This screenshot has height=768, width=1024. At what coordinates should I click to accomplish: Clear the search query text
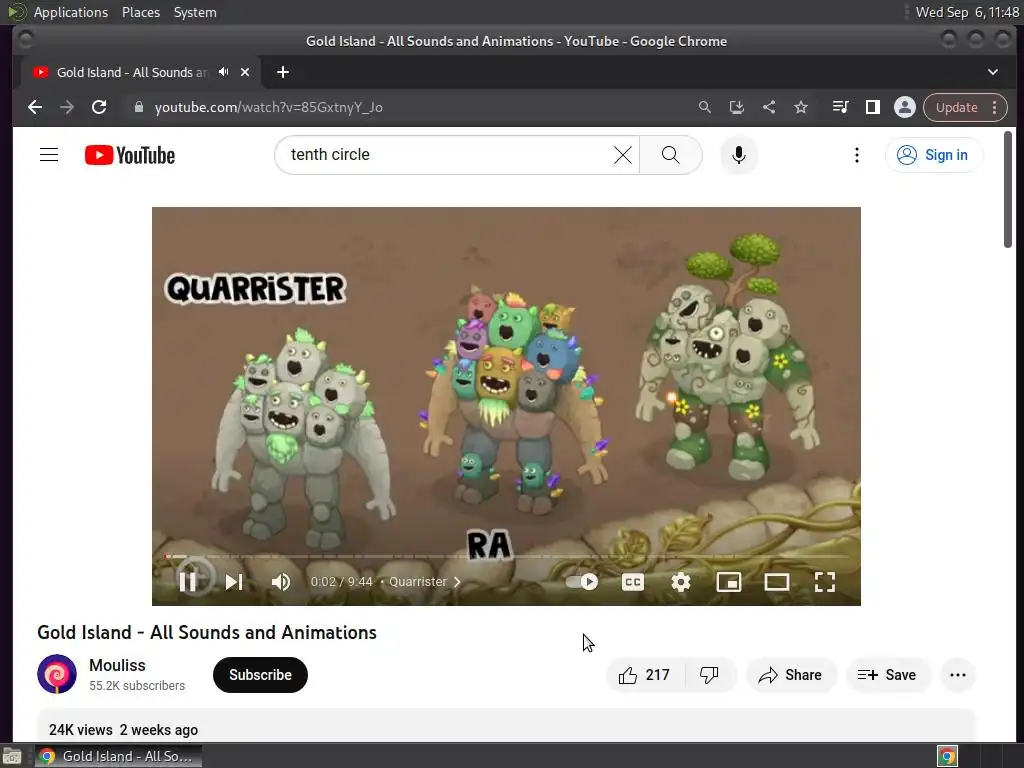pos(623,155)
